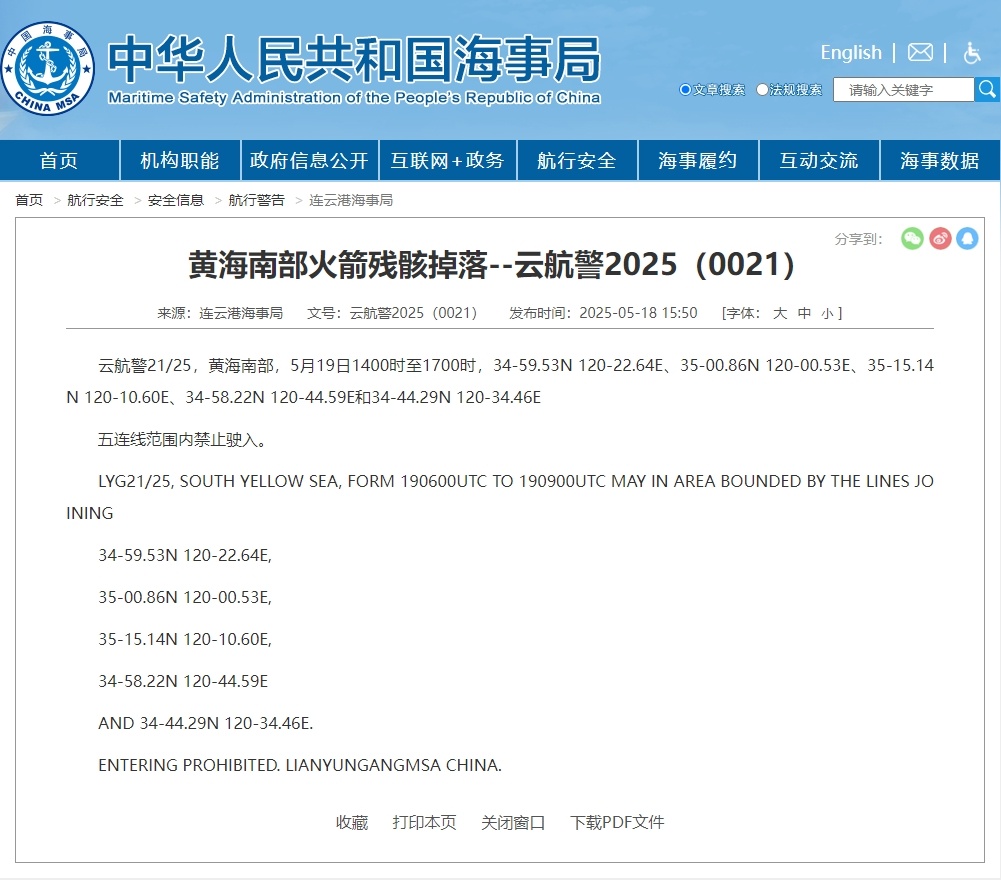Click 下载PDF文件 to download the notice

click(617, 822)
